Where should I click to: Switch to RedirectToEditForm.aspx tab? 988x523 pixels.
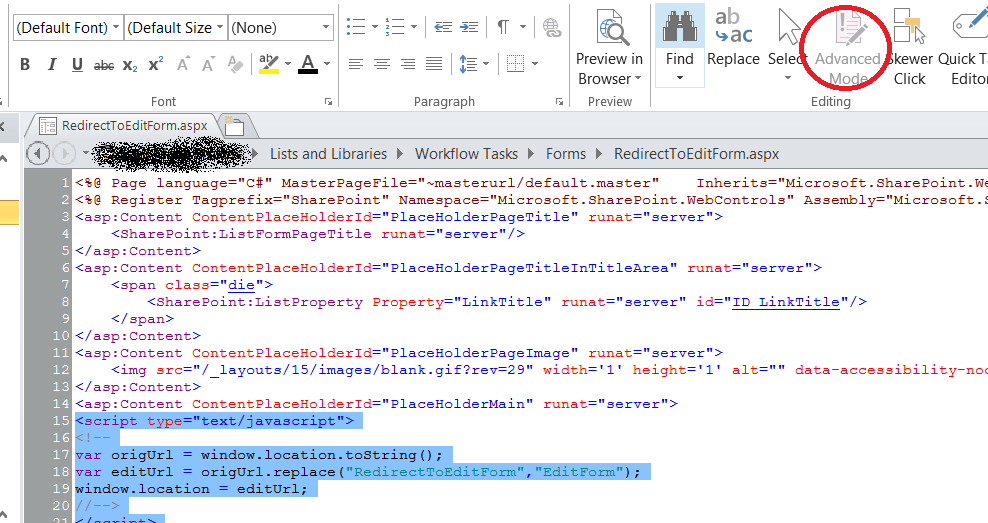point(124,125)
